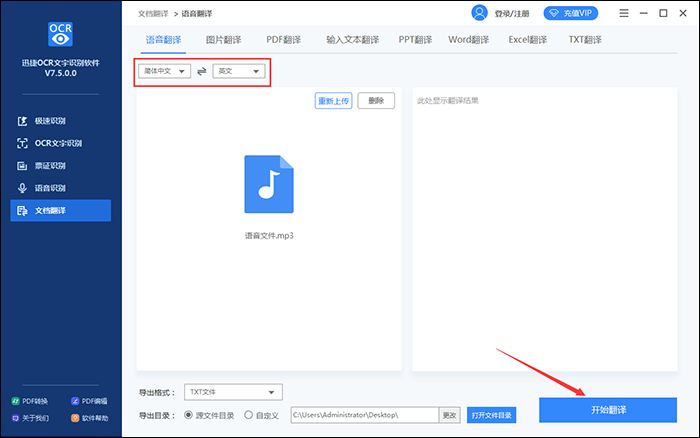This screenshot has width=700, height=438.
Task: Expand the 简体中文 source language dropdown
Action: tap(164, 72)
